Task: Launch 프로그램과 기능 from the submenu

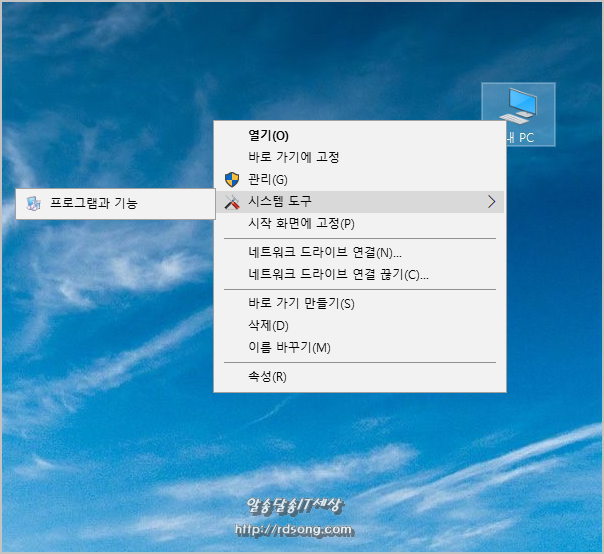Action: pyautogui.click(x=94, y=203)
